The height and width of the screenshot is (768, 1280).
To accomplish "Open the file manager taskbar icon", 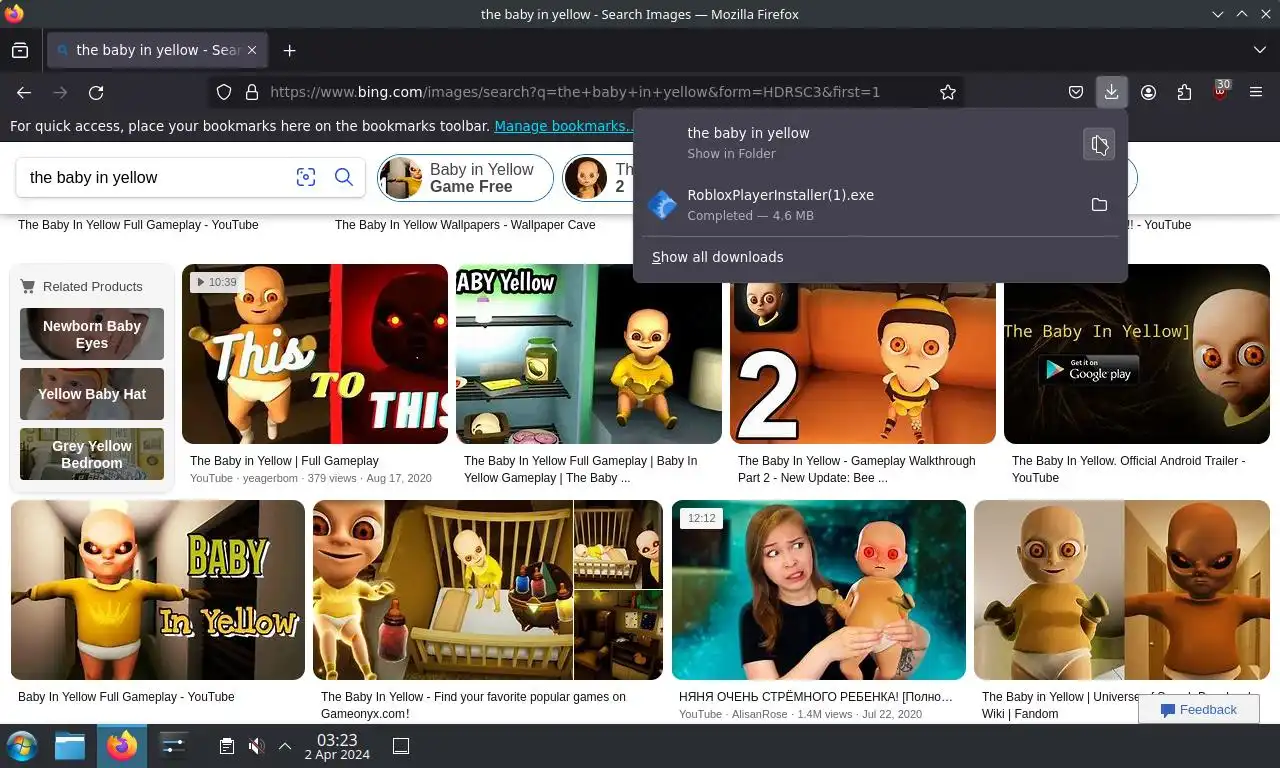I will (70, 746).
